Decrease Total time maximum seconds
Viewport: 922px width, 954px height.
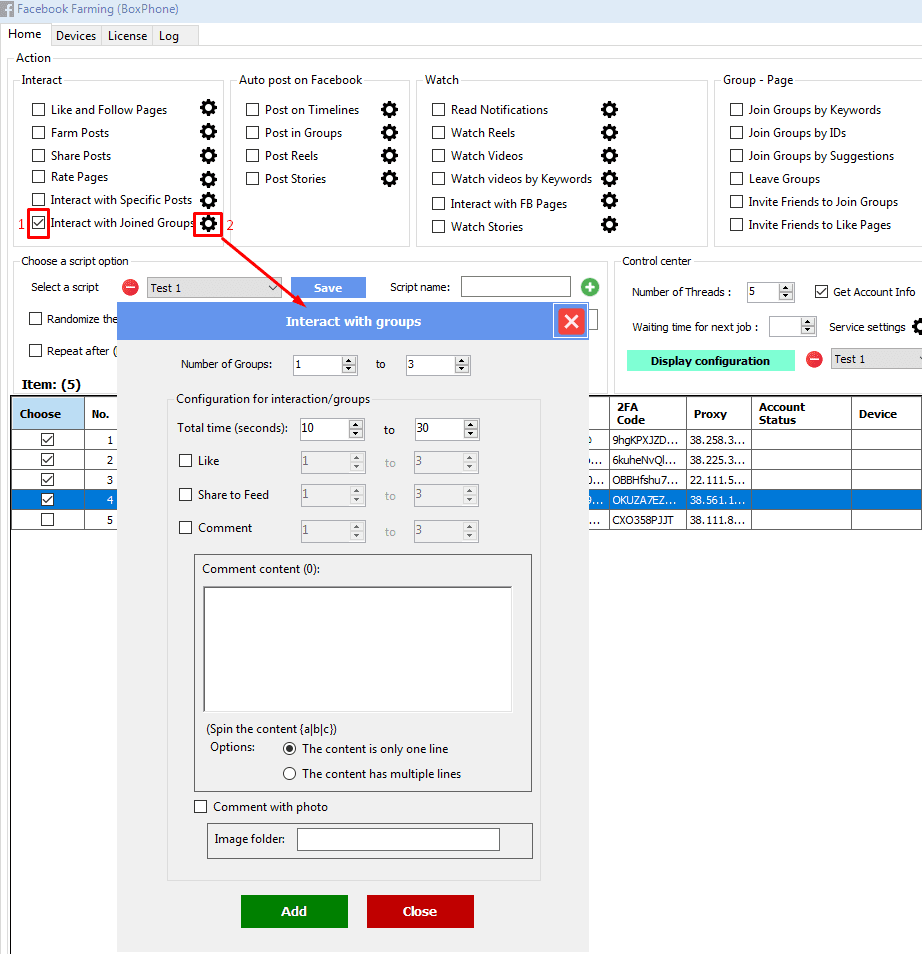pyautogui.click(x=470, y=433)
